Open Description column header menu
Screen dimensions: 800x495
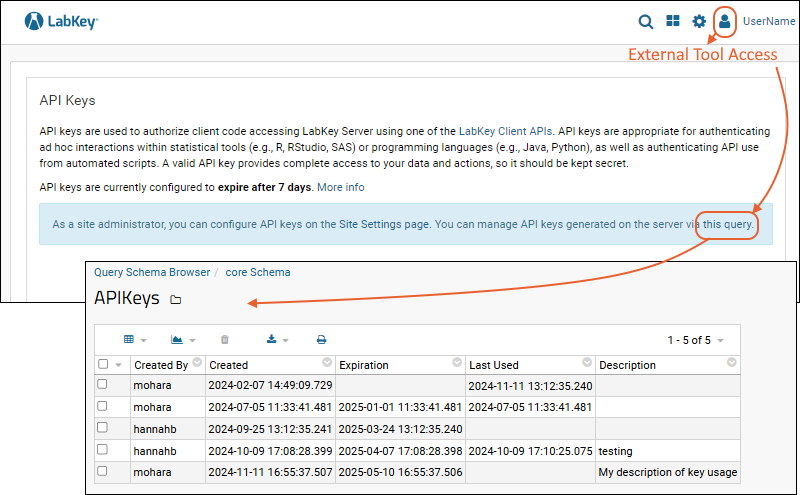[732, 362]
